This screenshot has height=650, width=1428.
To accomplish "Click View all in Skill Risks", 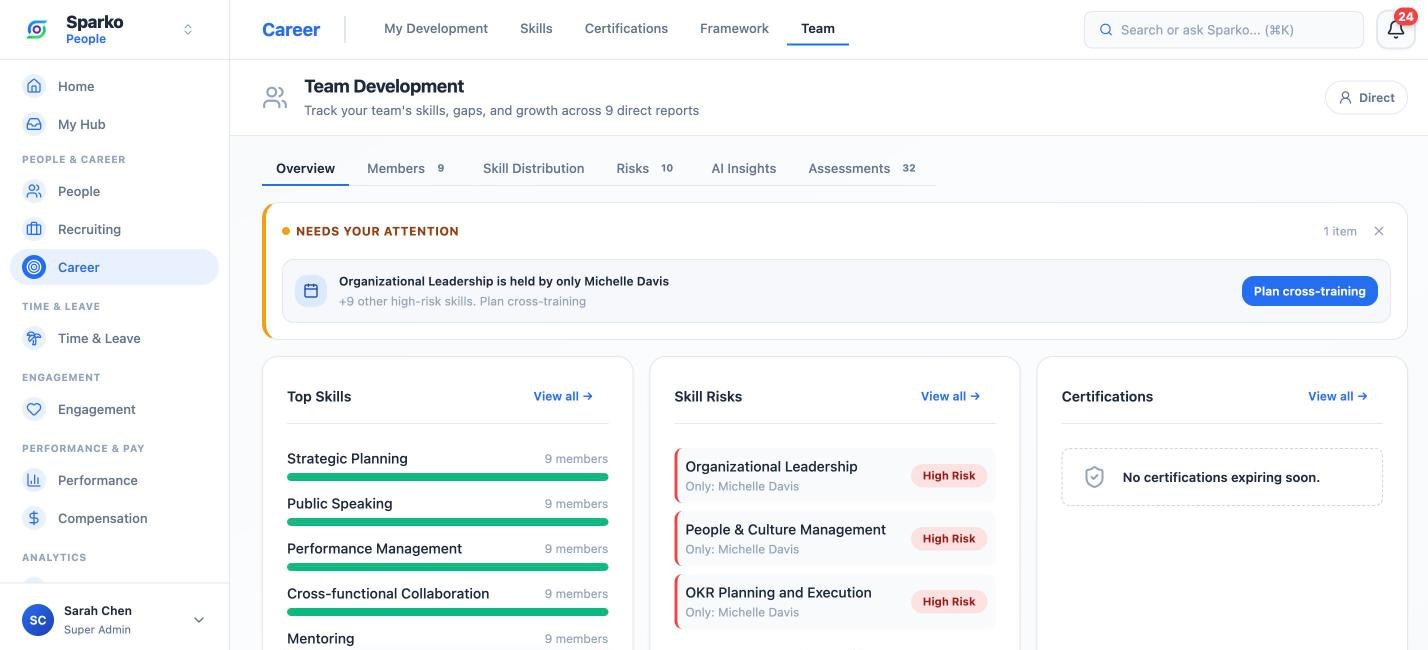I will (950, 396).
